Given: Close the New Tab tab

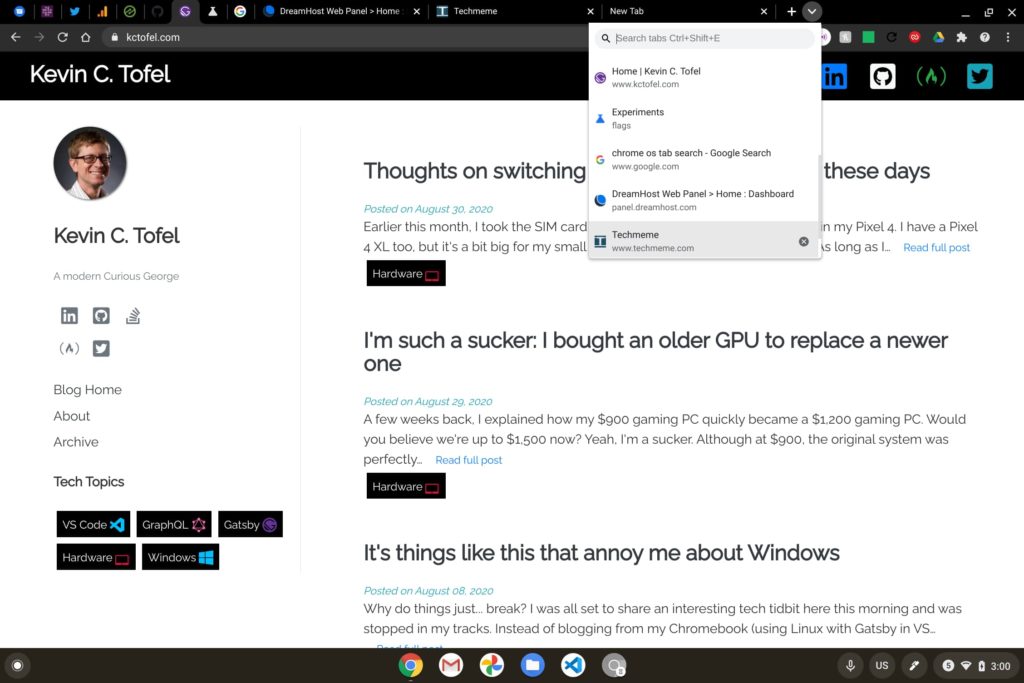Looking at the screenshot, I should pos(763,11).
